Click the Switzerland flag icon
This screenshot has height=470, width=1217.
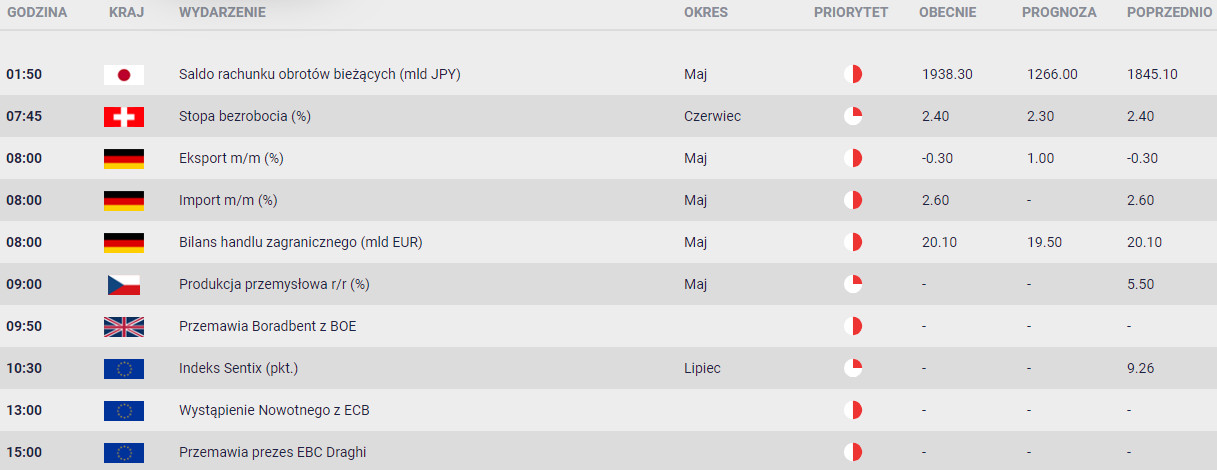tap(124, 116)
